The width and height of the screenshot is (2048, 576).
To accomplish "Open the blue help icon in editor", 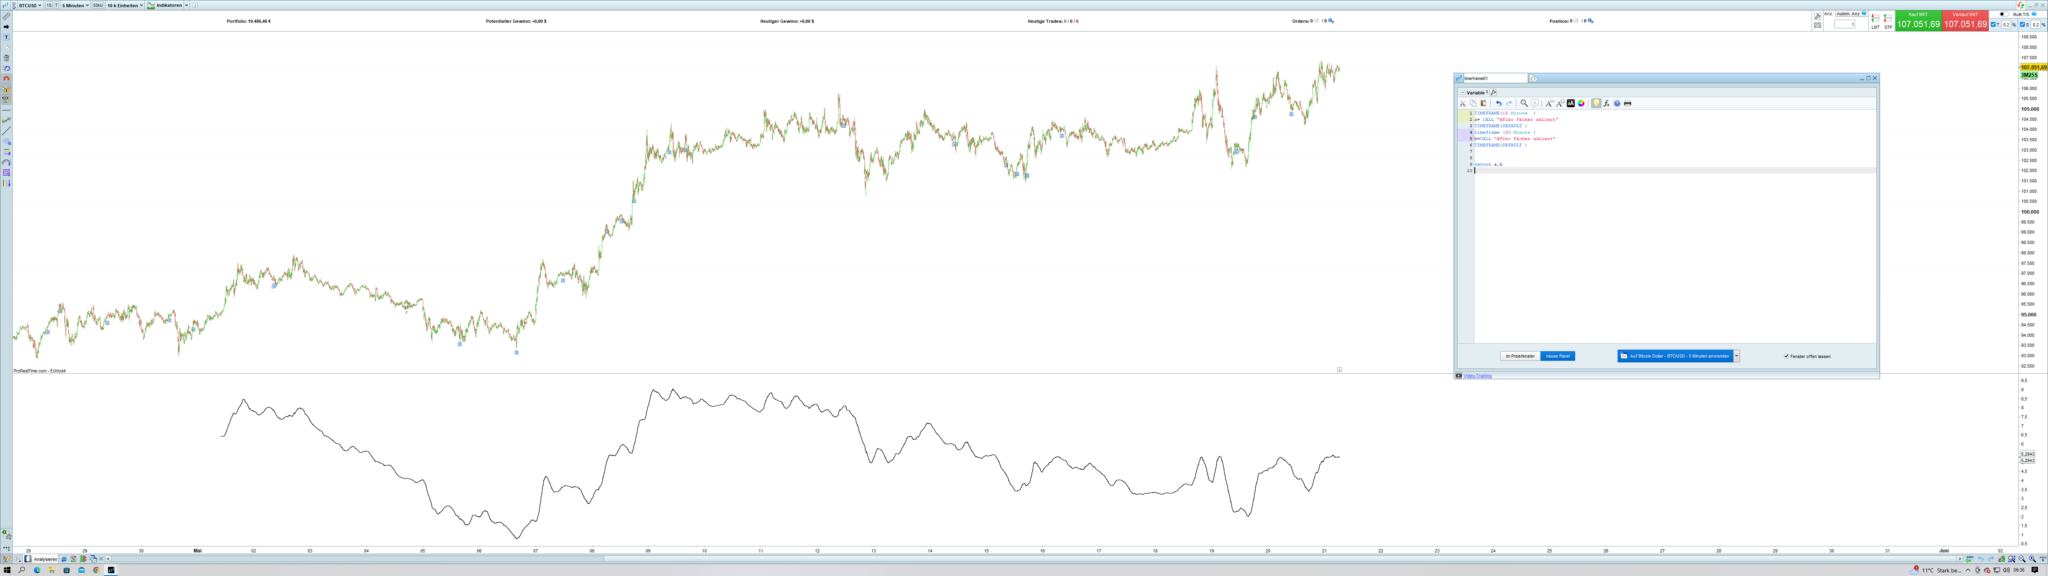I will click(x=1617, y=103).
